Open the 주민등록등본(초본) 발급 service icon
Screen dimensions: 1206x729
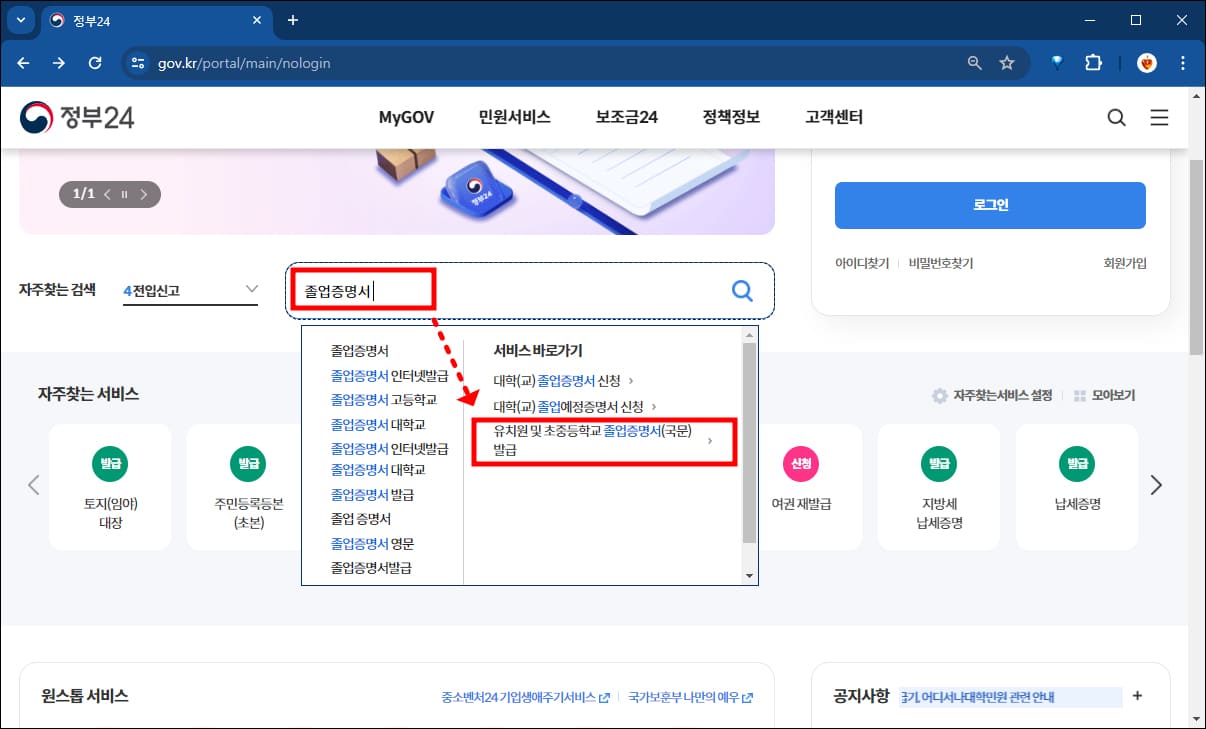point(248,487)
